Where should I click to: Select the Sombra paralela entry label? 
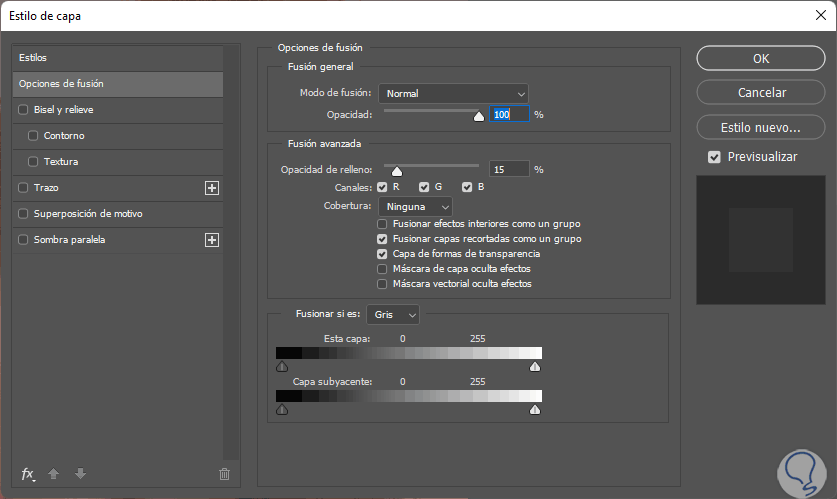[69, 240]
